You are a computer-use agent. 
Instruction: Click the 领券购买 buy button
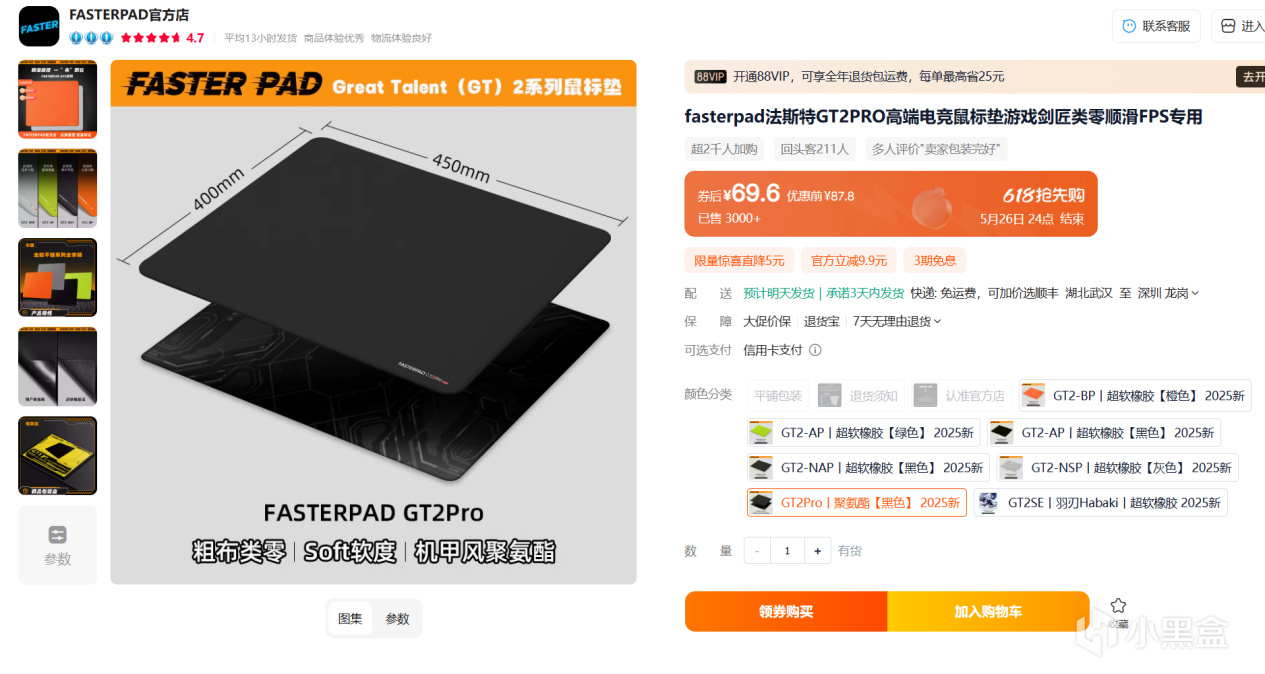(786, 611)
